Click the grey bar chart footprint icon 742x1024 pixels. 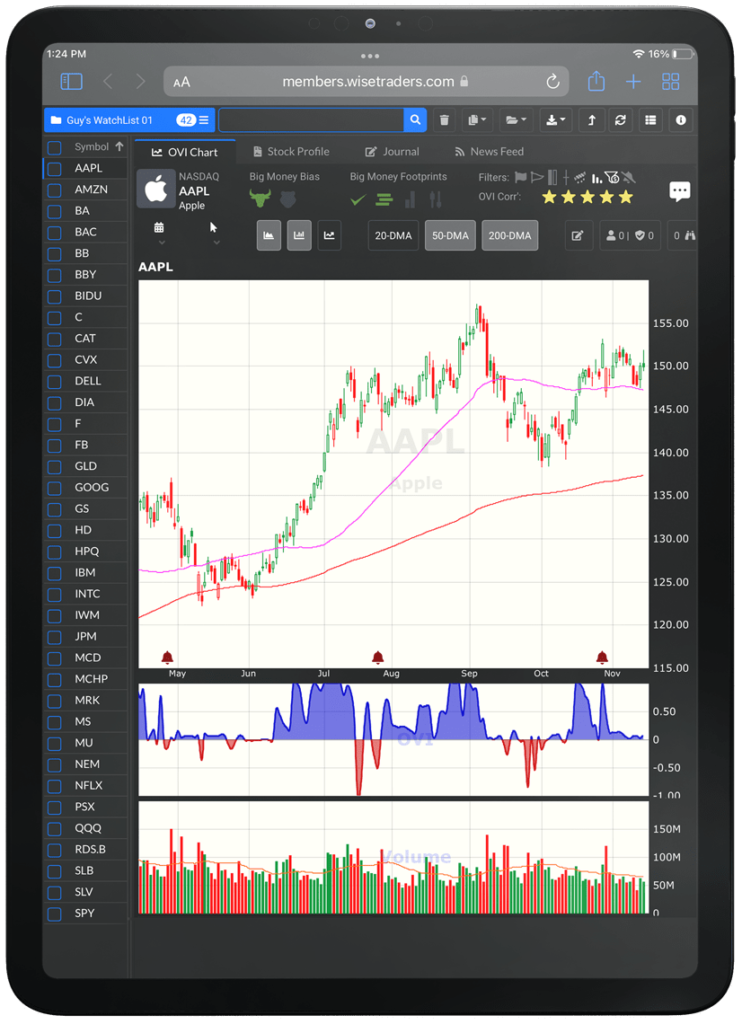click(x=410, y=200)
